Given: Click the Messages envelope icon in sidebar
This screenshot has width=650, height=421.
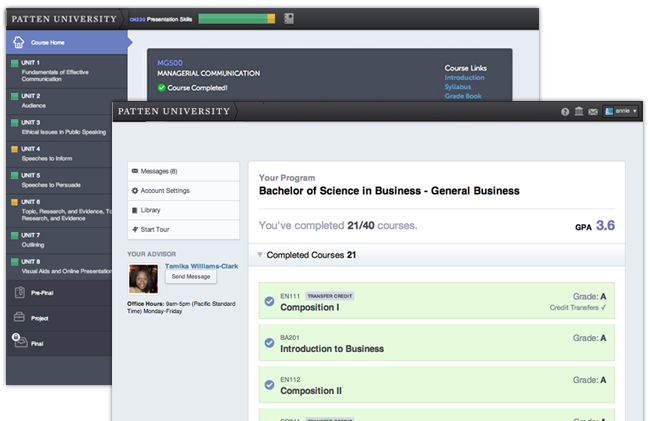Looking at the screenshot, I should [x=135, y=171].
